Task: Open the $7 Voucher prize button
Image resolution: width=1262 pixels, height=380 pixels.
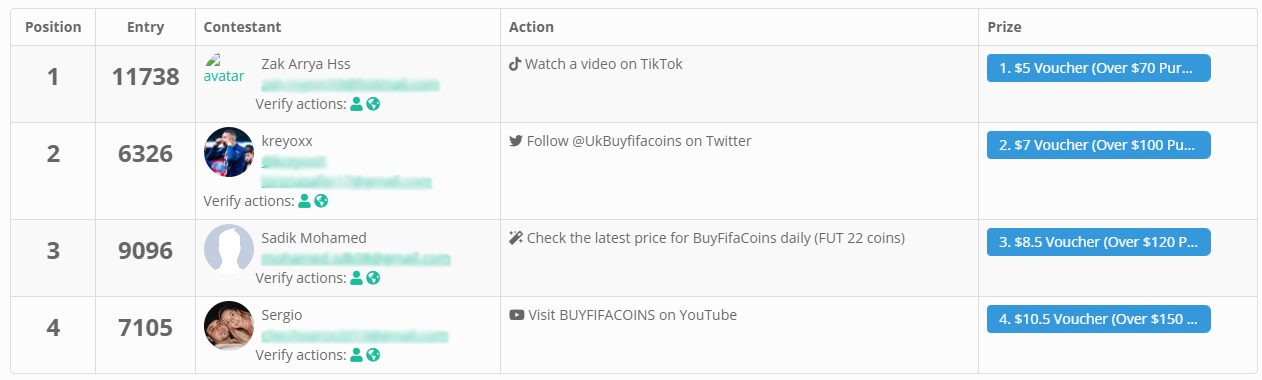Action: [x=1099, y=145]
